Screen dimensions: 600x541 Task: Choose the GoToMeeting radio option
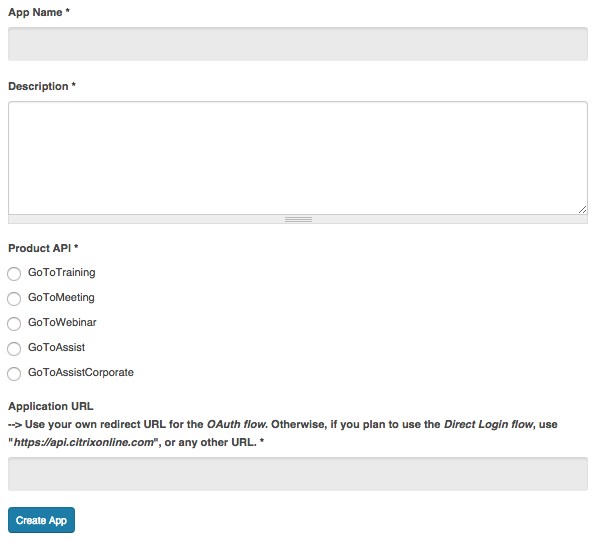click(x=14, y=299)
